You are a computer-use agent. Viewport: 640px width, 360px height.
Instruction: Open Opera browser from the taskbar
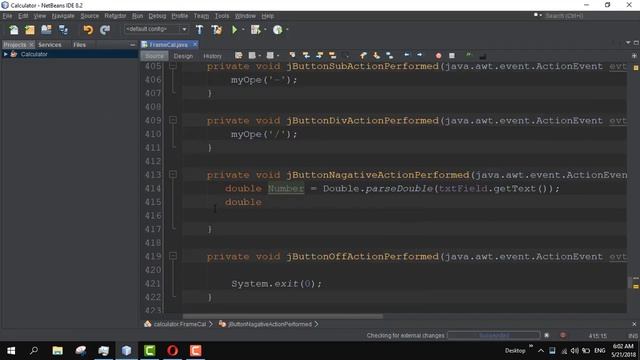click(x=173, y=351)
